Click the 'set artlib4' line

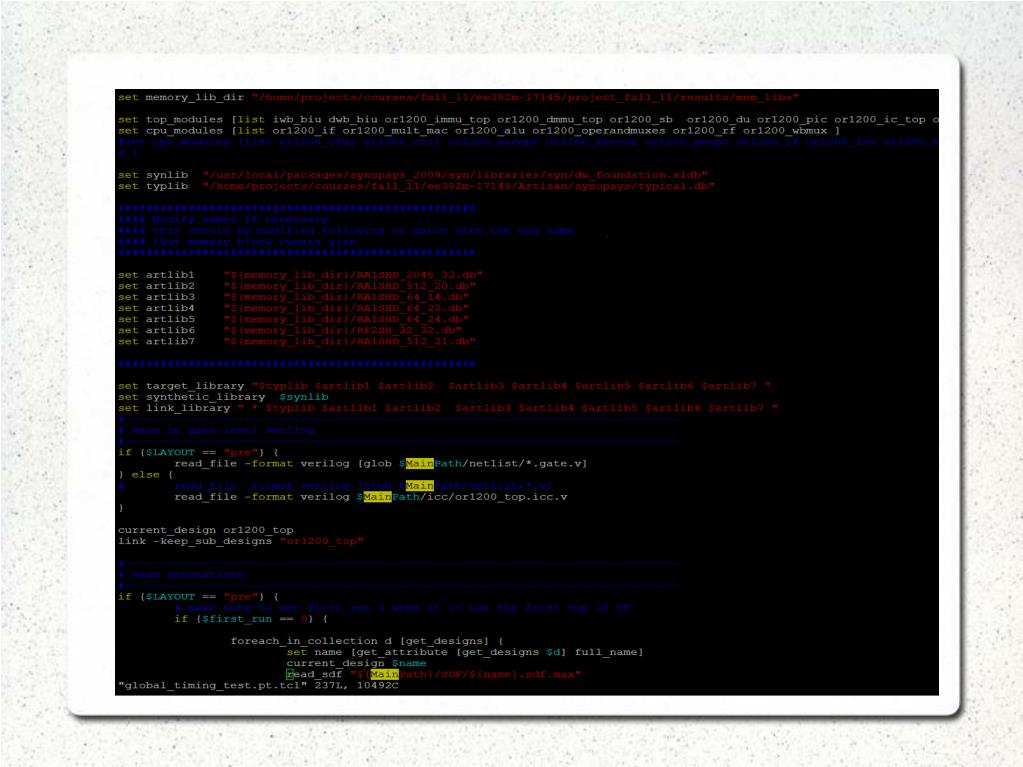tap(293, 308)
